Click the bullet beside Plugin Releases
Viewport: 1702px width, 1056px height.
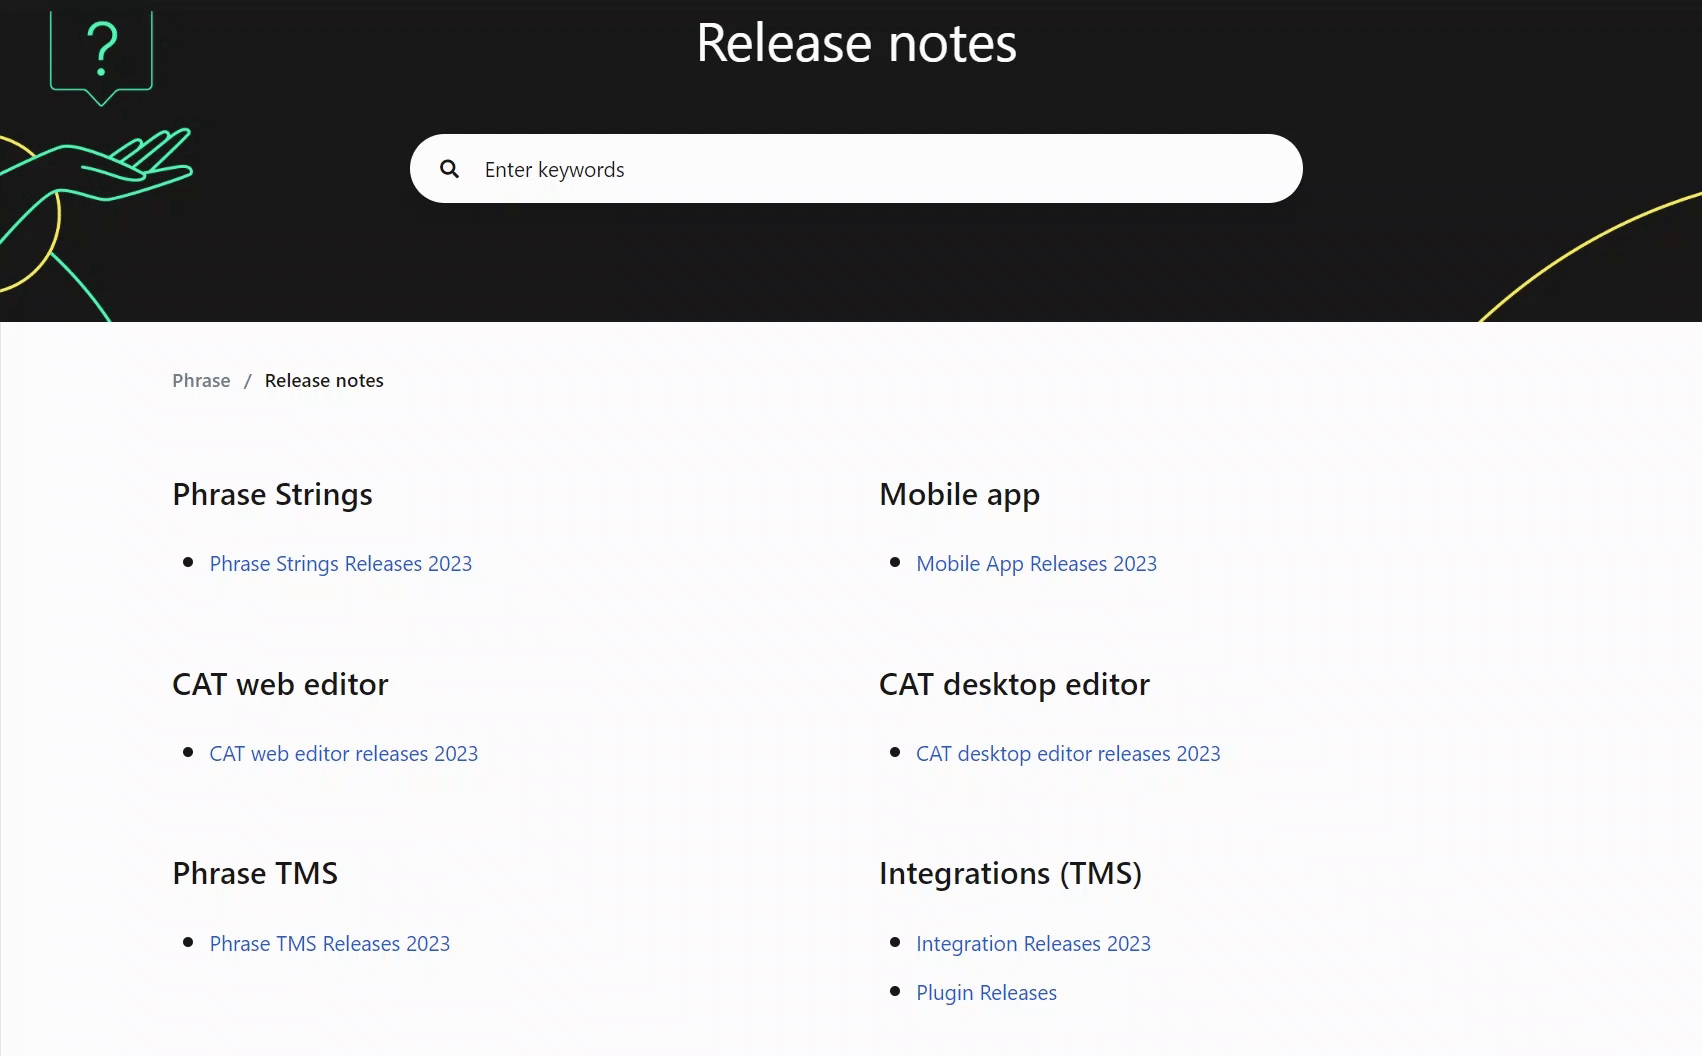pos(897,991)
